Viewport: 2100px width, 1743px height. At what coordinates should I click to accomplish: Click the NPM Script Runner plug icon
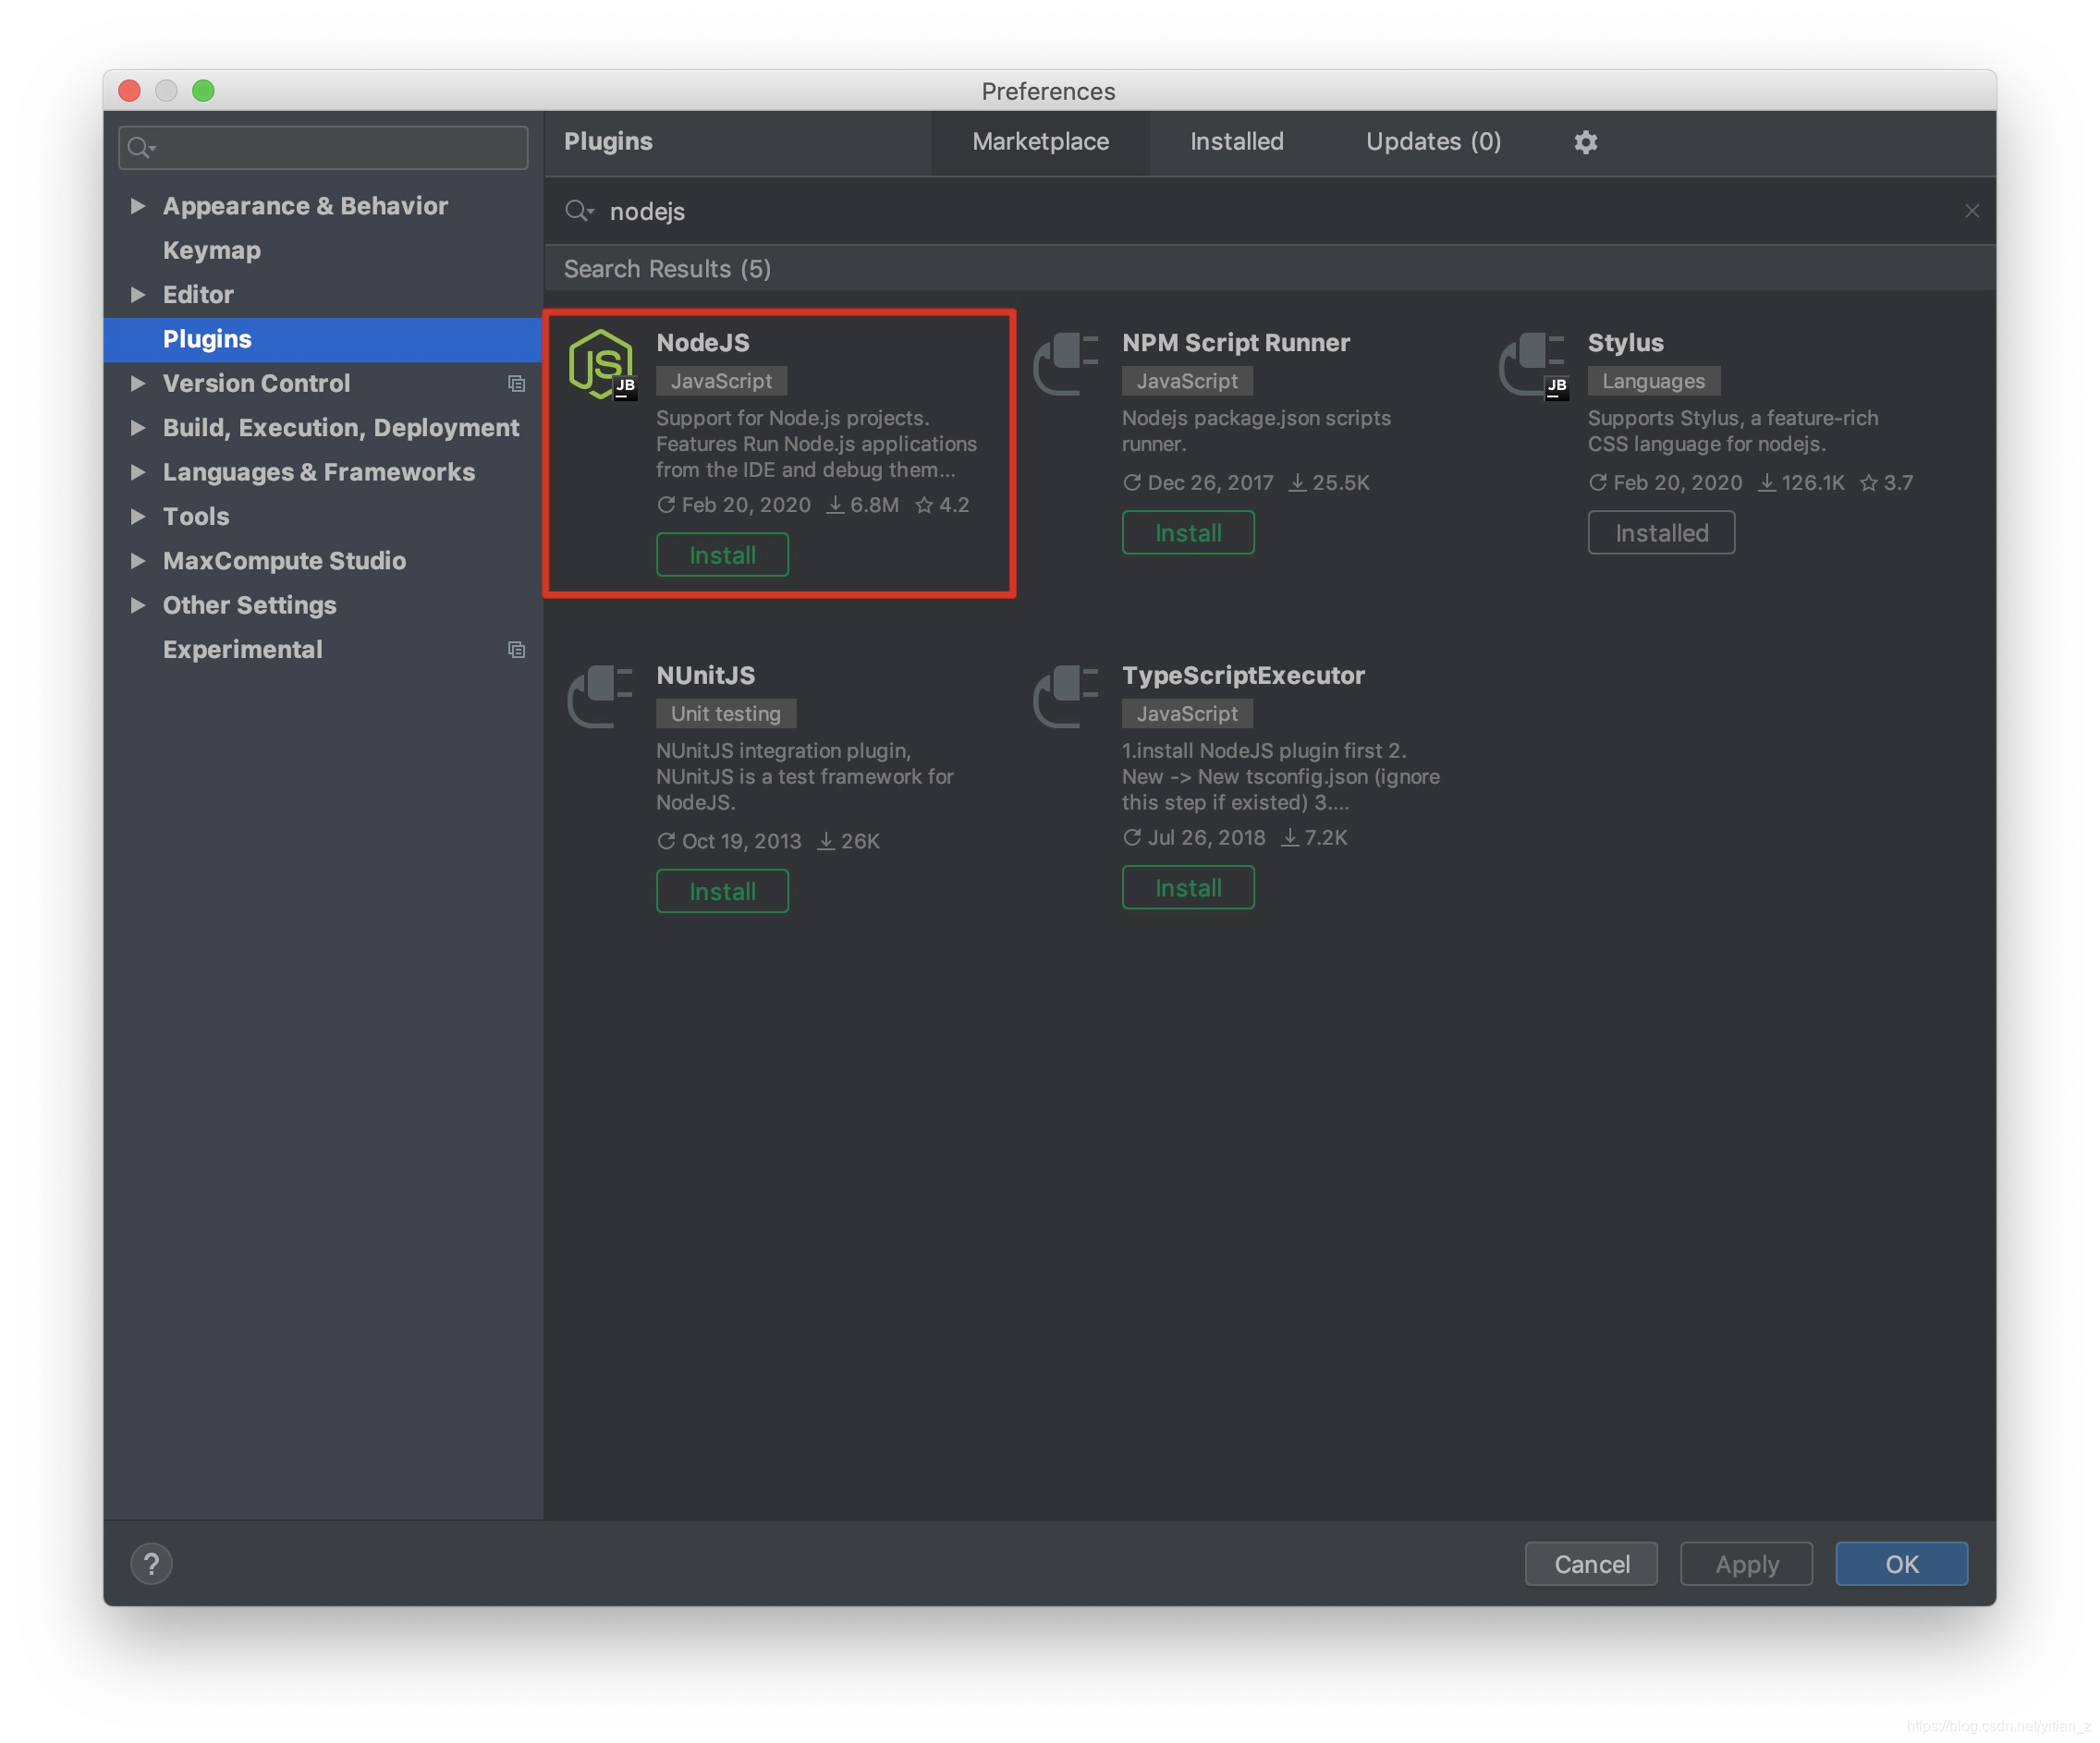tap(1066, 364)
